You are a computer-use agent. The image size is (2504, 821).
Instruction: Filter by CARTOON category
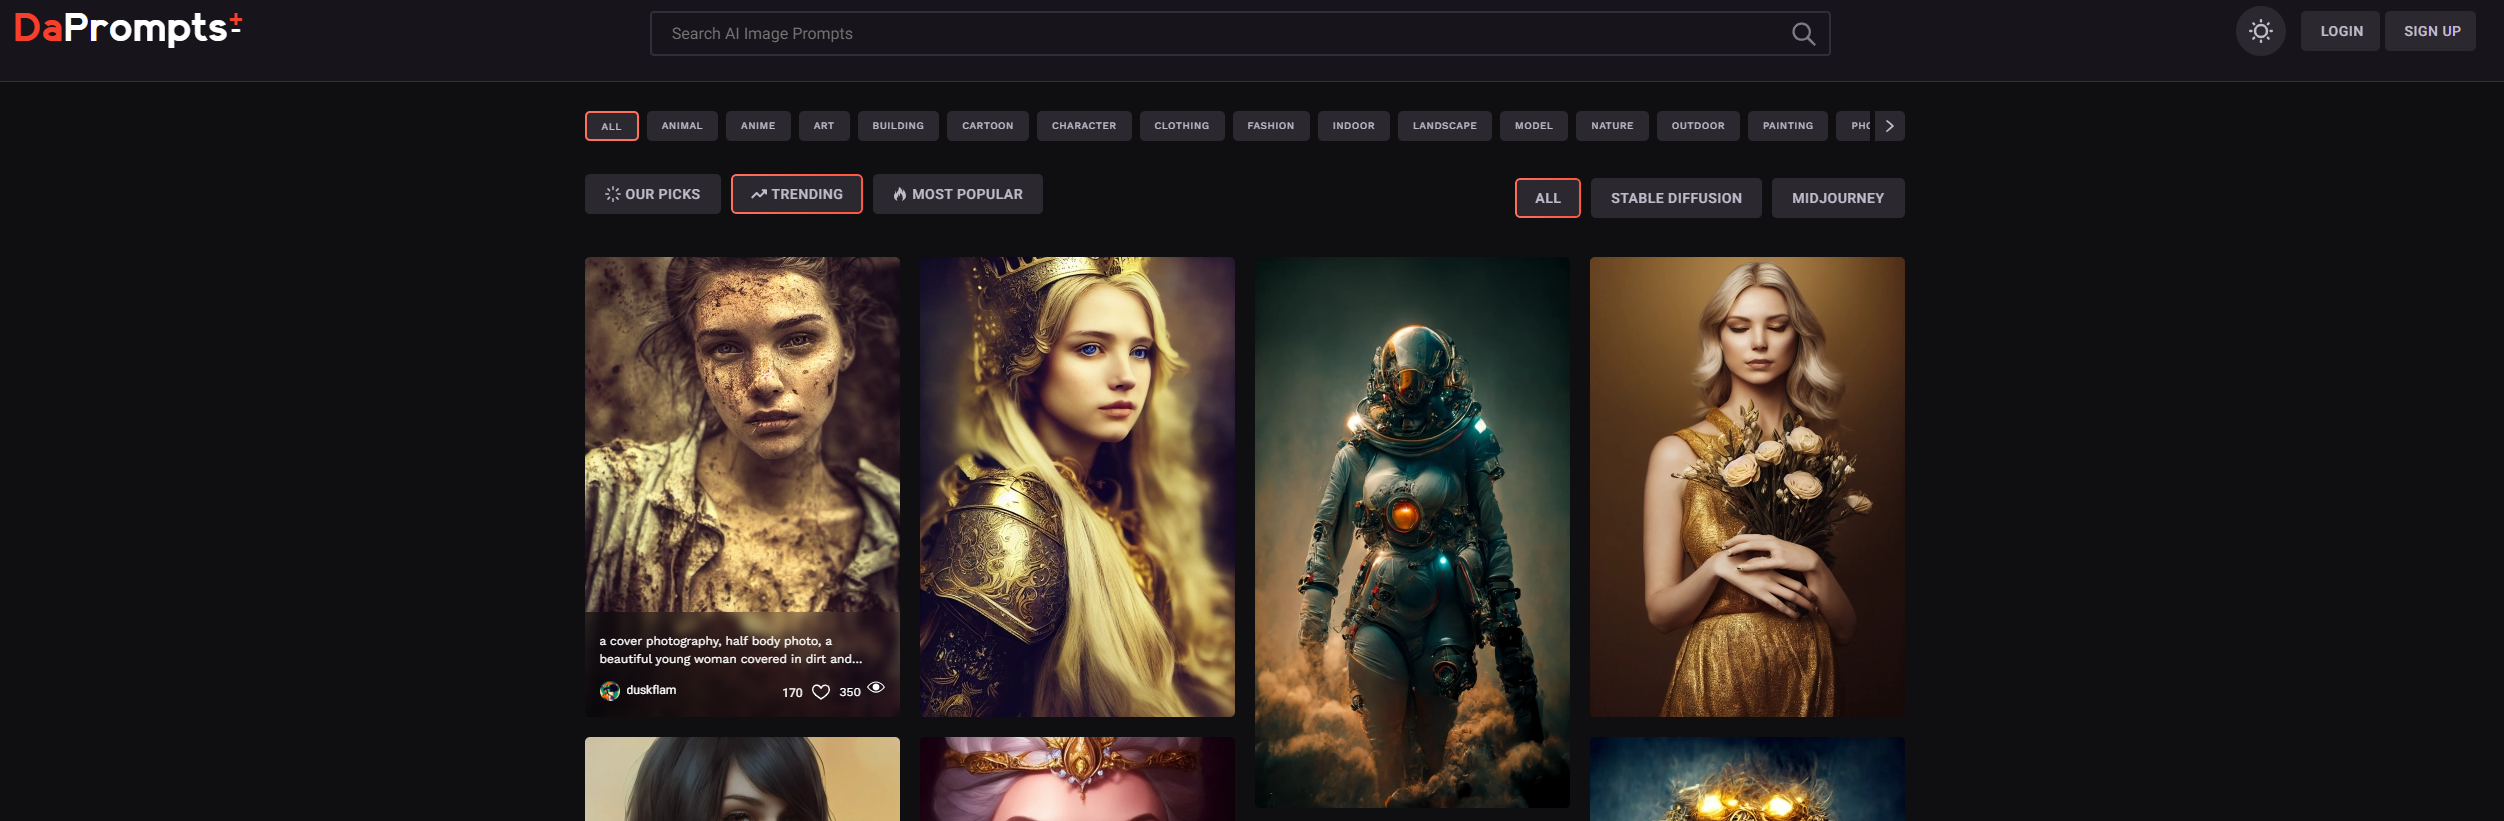coord(988,126)
